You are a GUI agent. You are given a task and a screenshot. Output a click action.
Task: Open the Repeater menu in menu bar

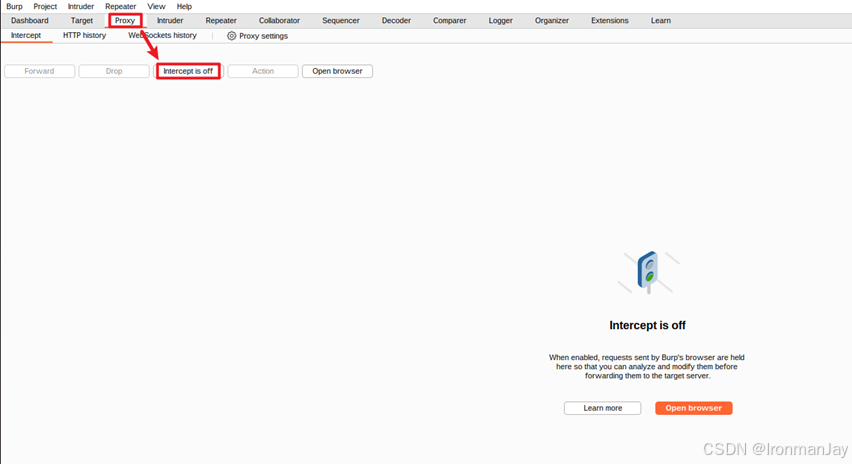(121, 7)
